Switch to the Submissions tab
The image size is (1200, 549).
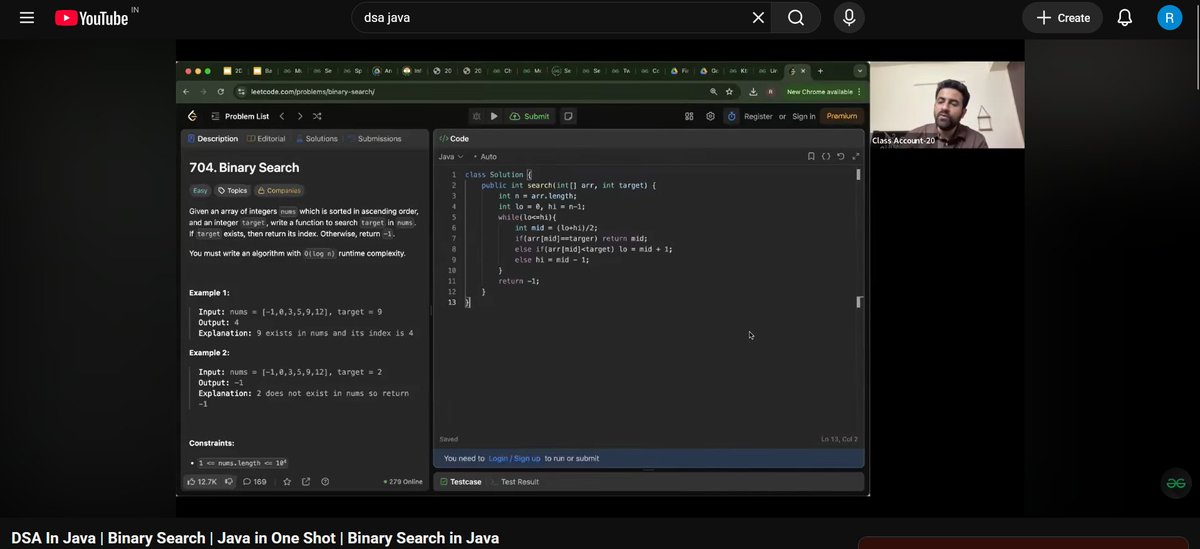(x=374, y=139)
